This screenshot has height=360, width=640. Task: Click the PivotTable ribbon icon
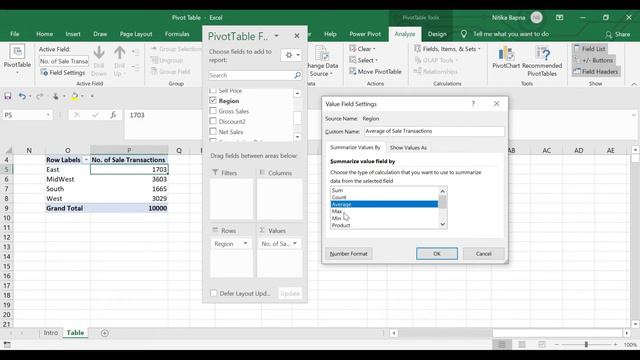17,52
